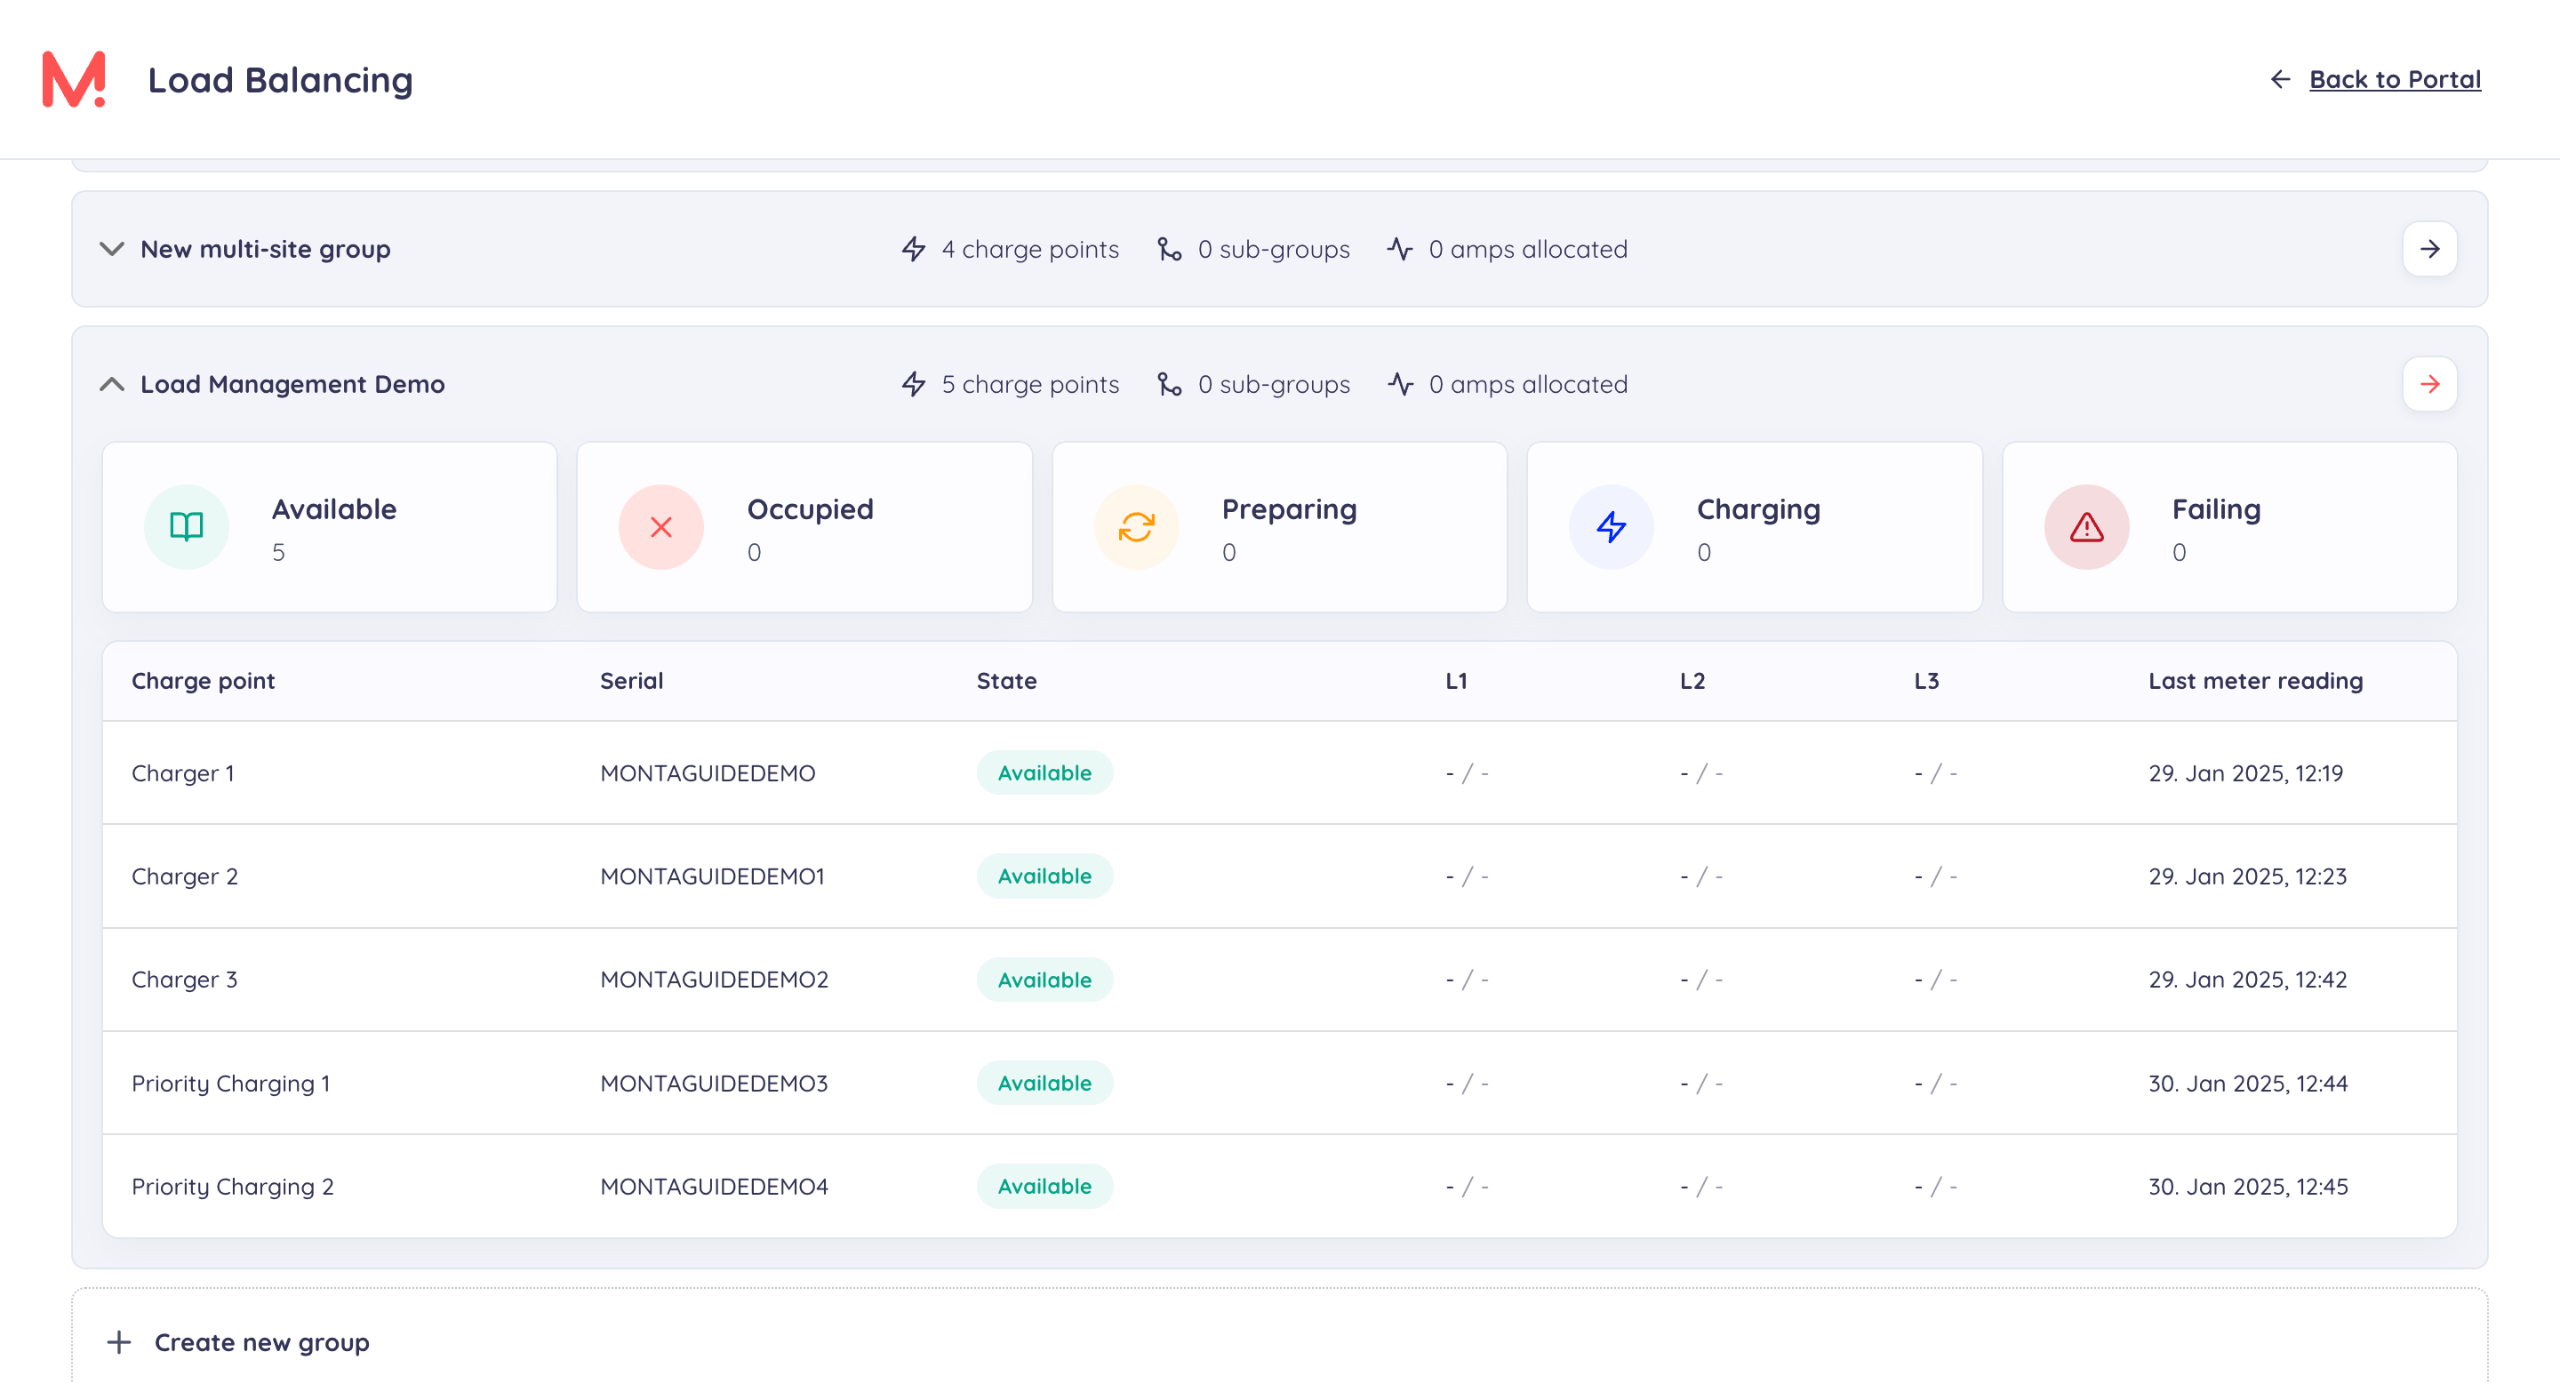Click the Failing warning triangle icon

pyautogui.click(x=2086, y=527)
